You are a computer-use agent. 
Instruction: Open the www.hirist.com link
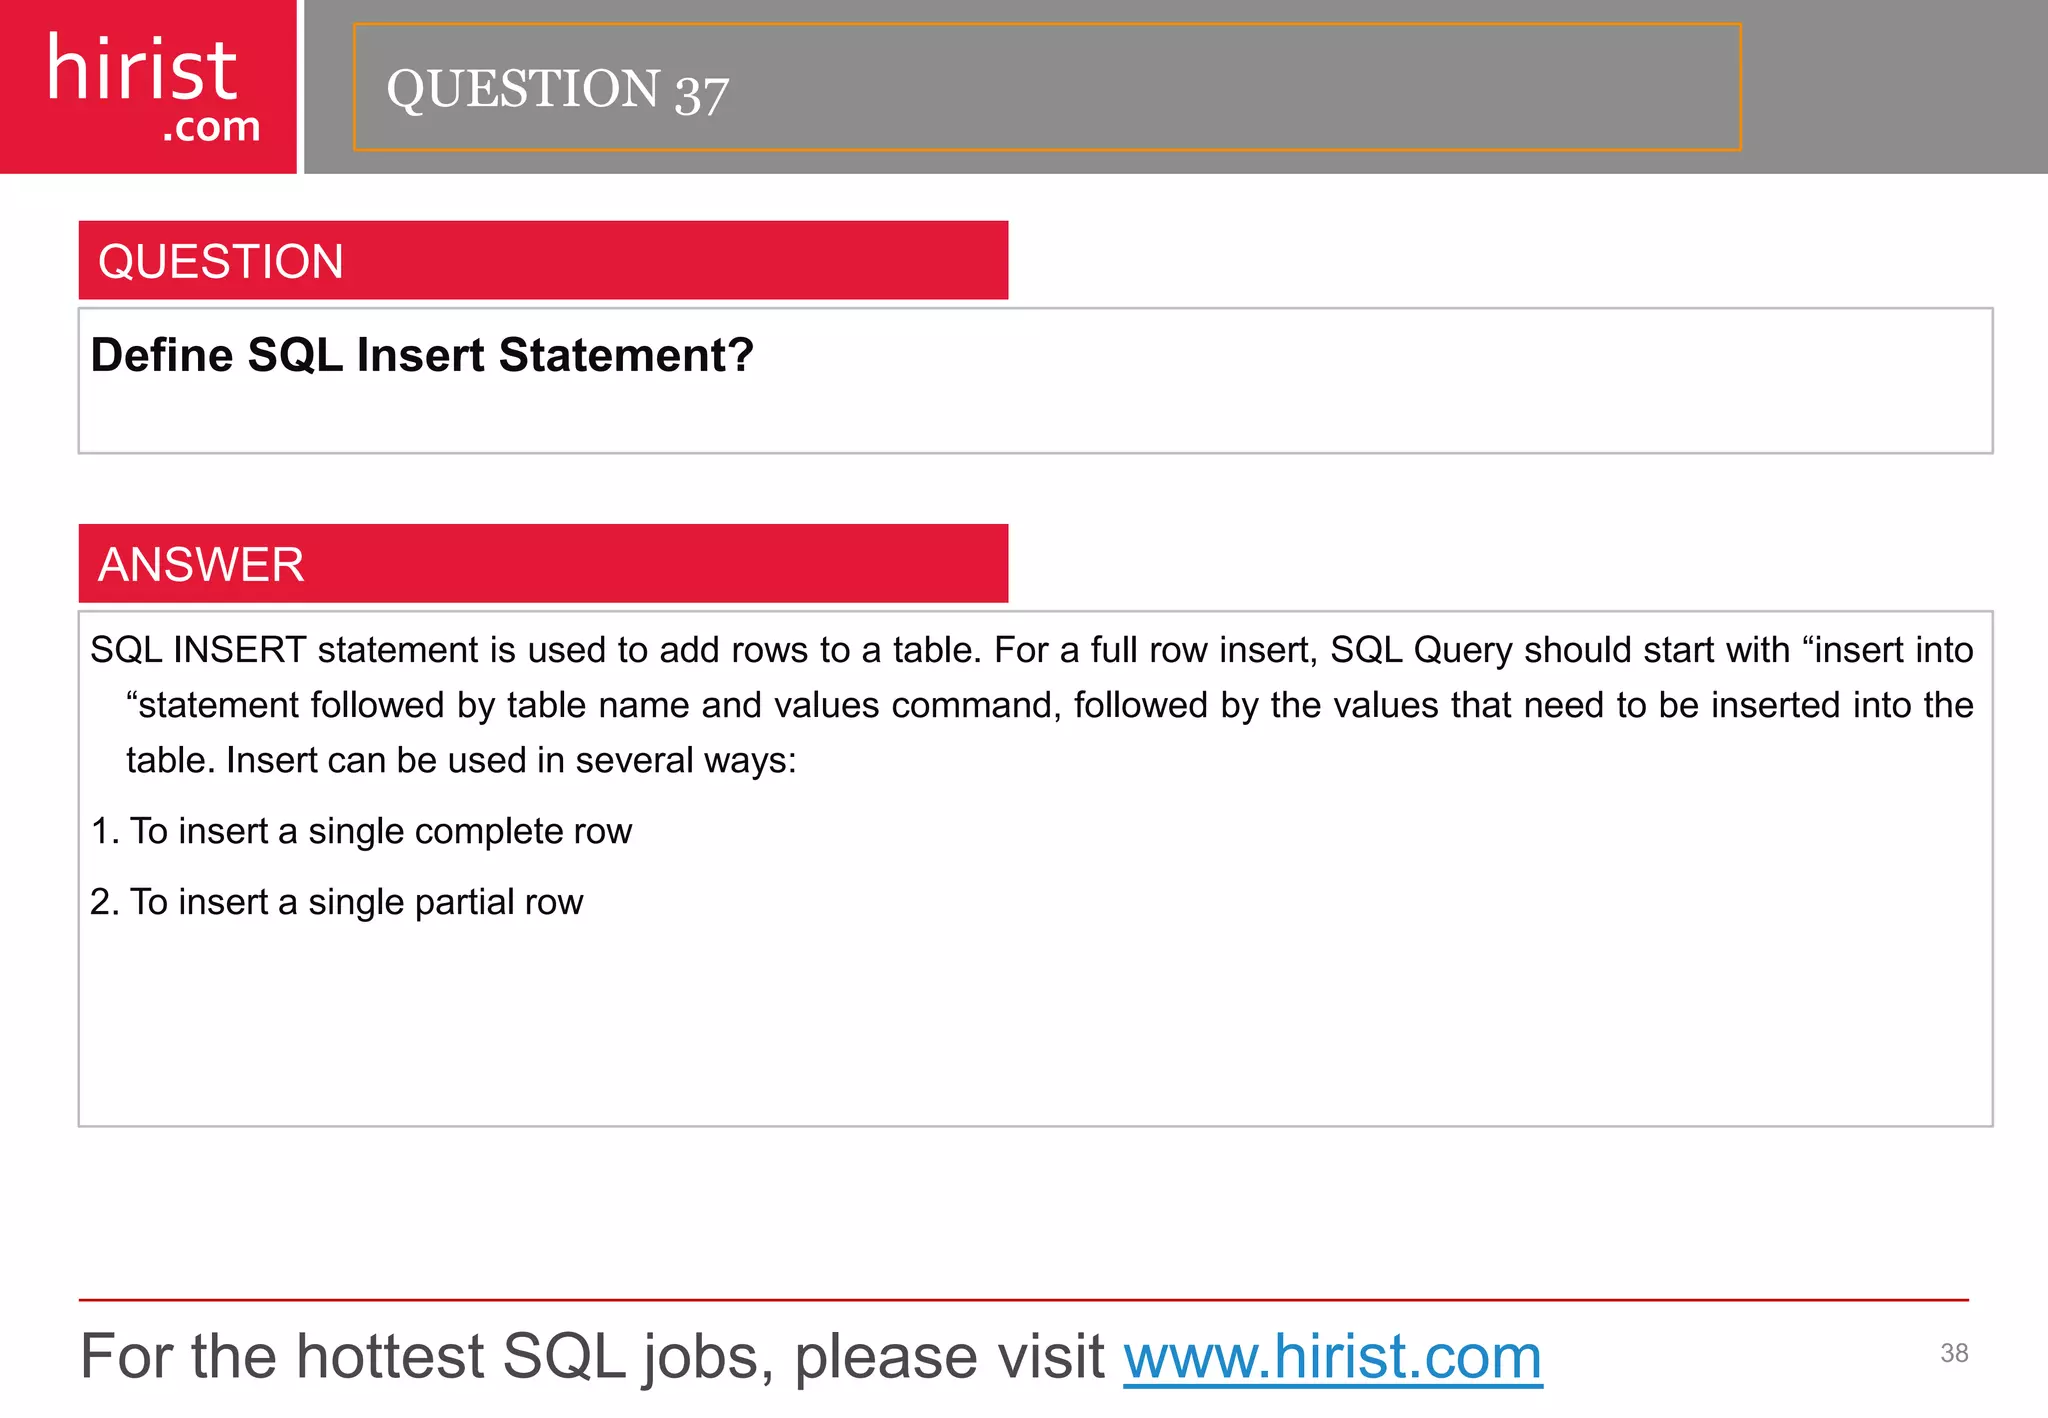[x=1333, y=1357]
